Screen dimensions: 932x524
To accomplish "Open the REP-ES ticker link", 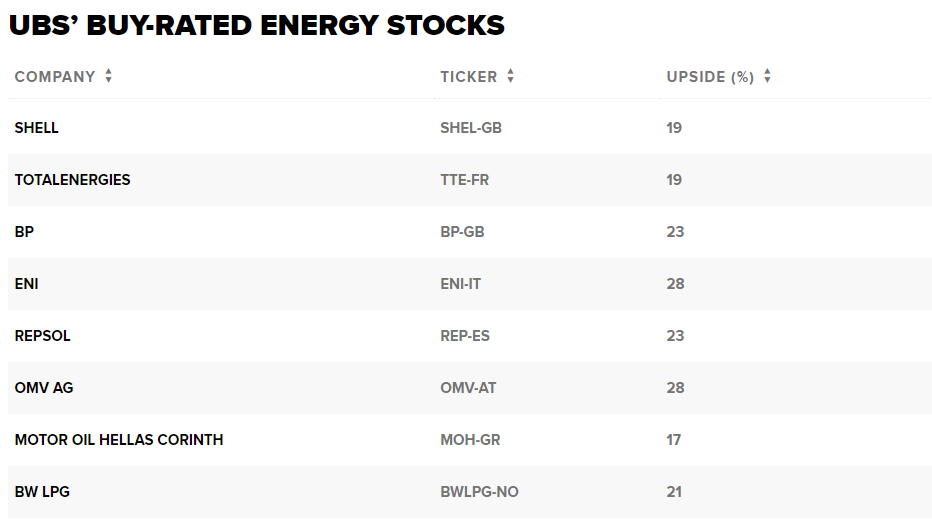I will (465, 336).
